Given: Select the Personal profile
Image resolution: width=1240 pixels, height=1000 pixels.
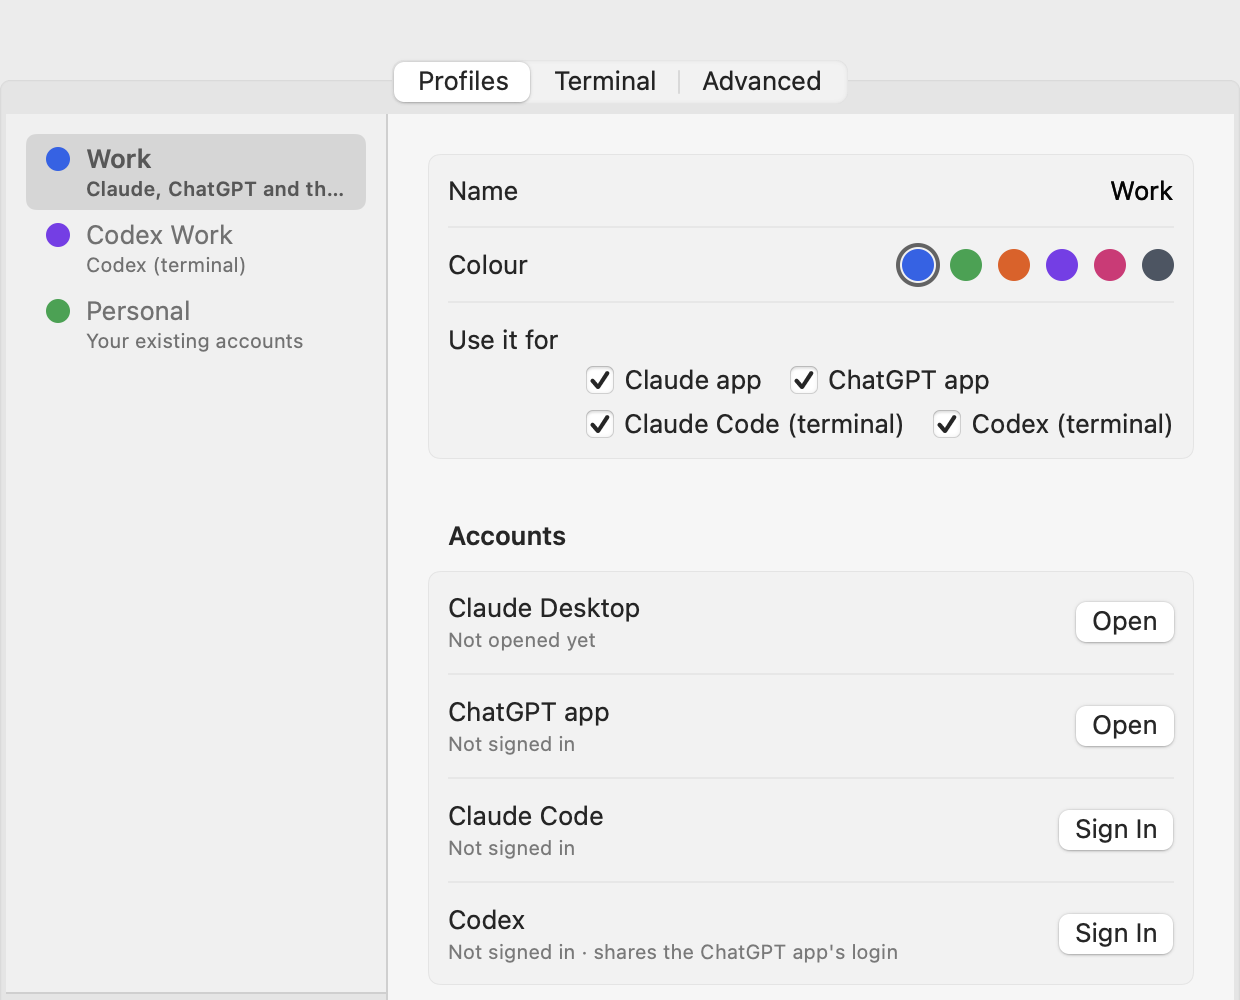Looking at the screenshot, I should 196,324.
